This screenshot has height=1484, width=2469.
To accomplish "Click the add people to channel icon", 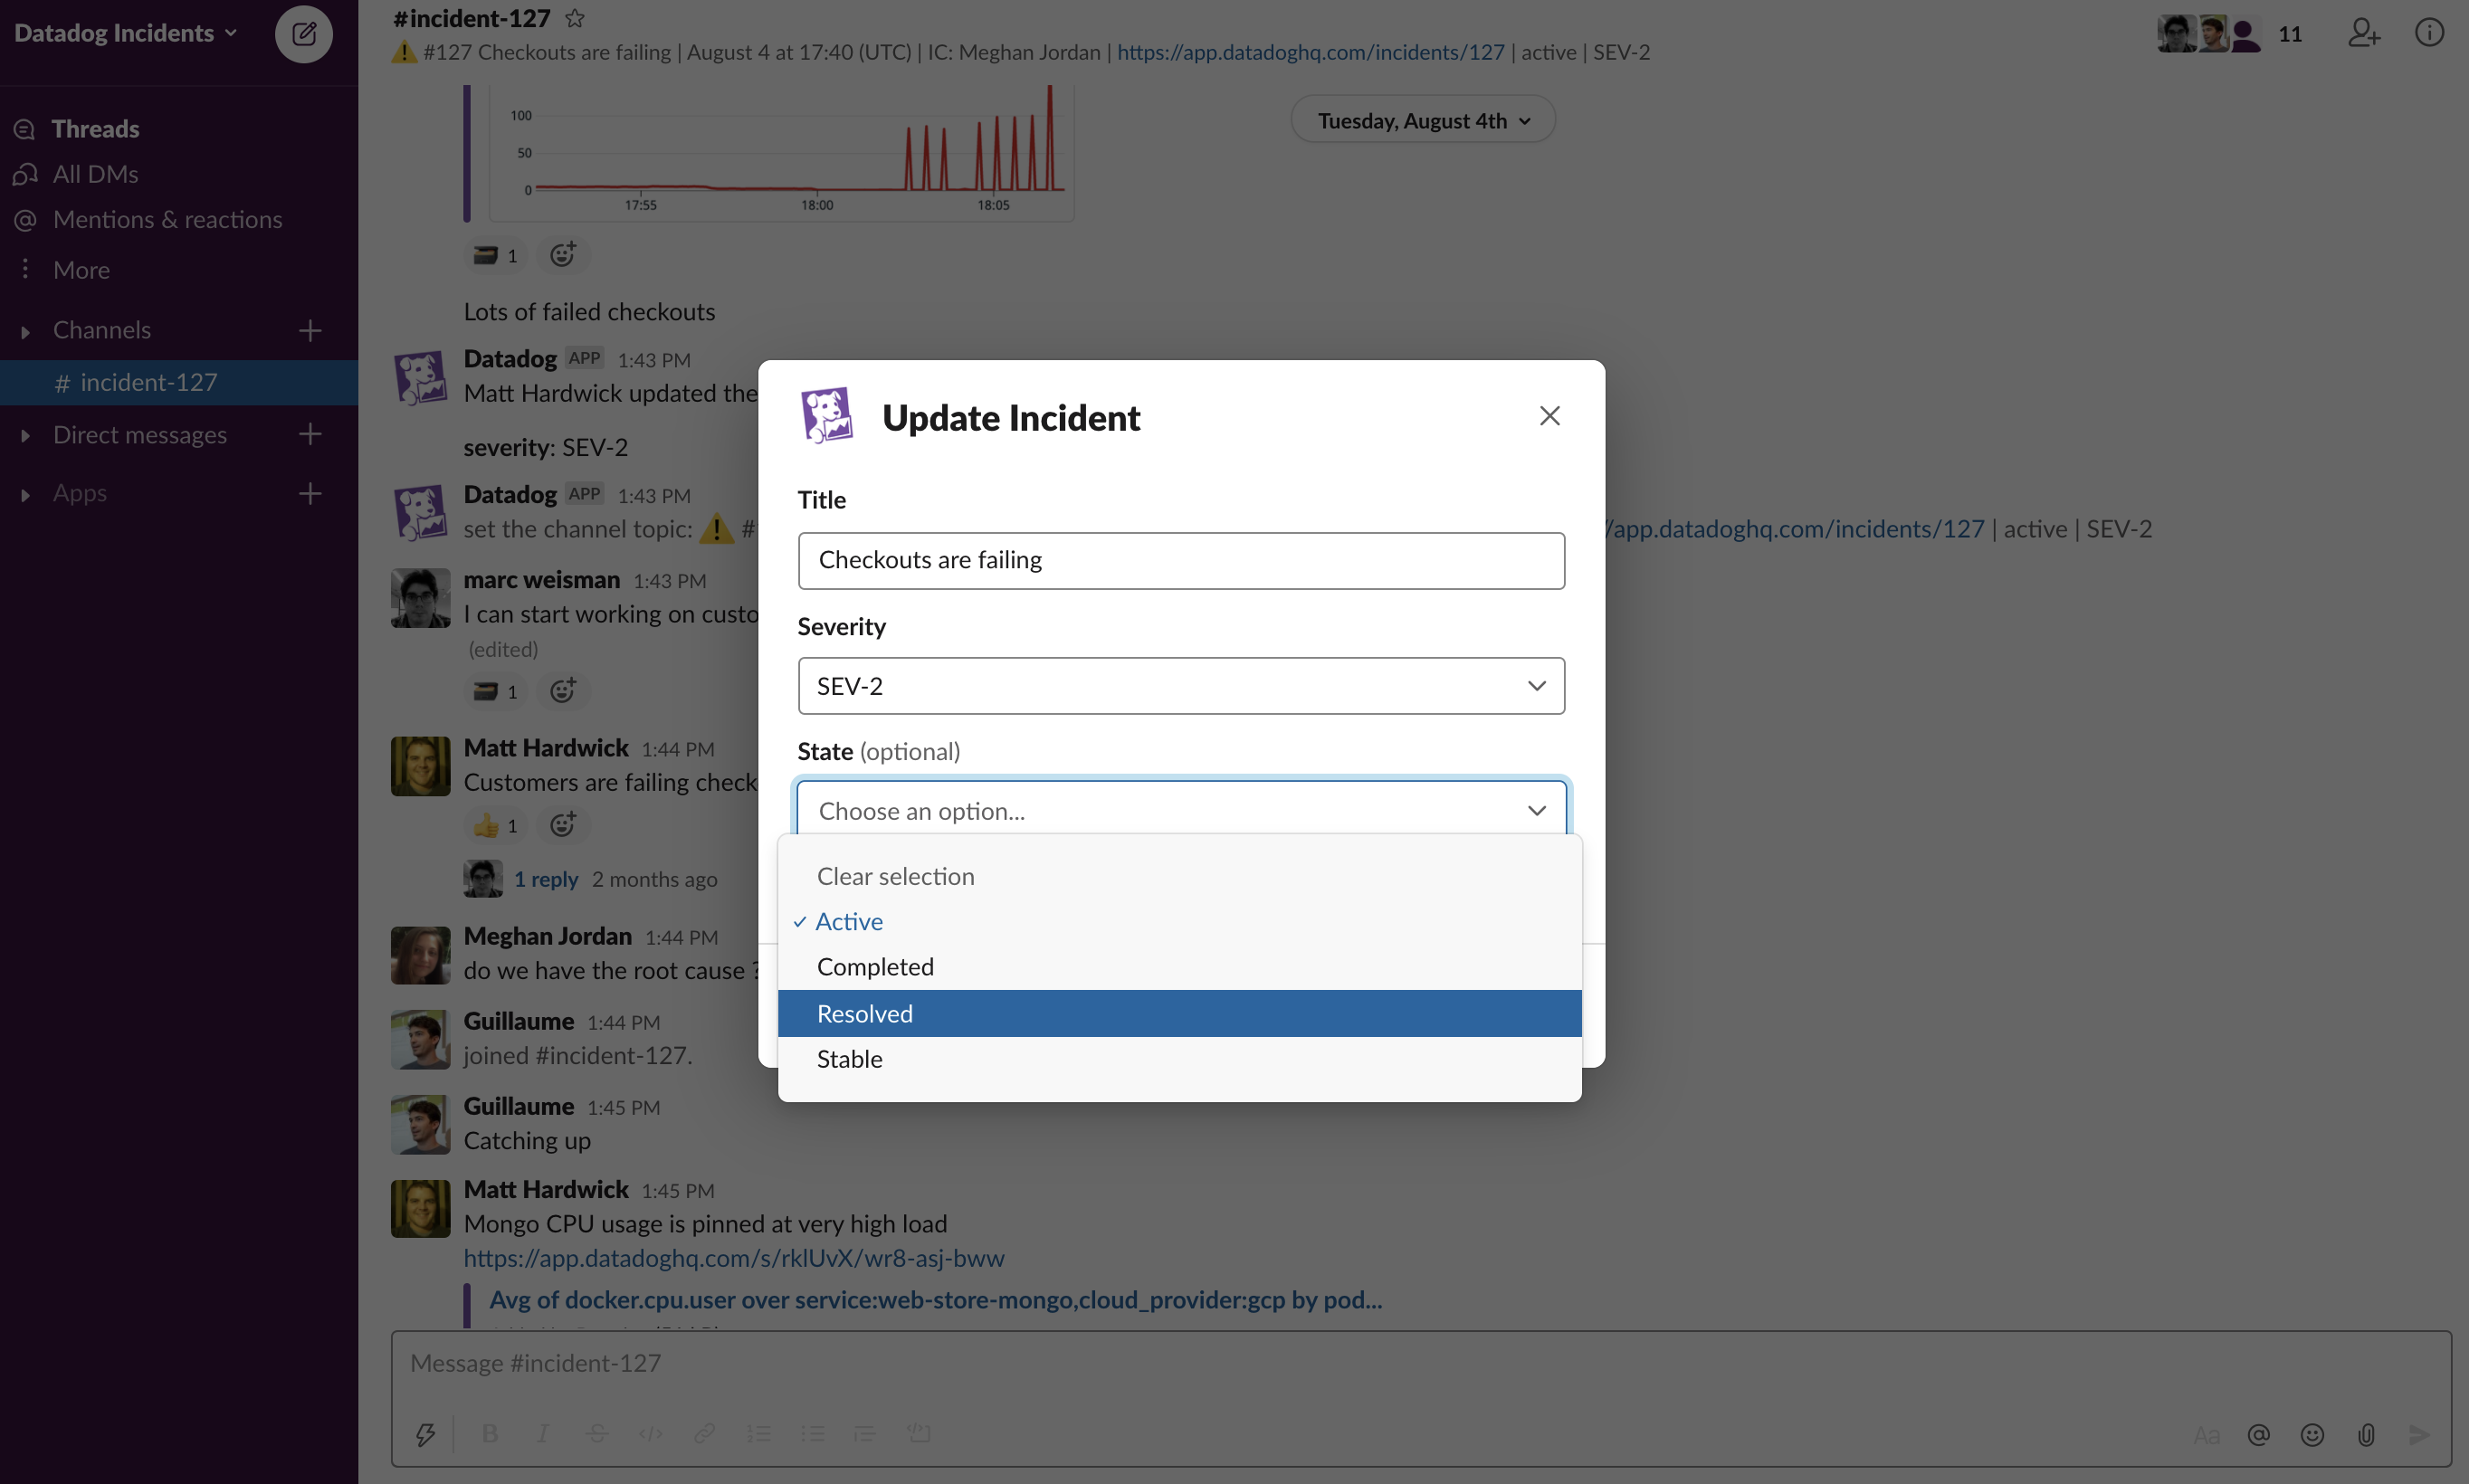I will pos(2362,33).
